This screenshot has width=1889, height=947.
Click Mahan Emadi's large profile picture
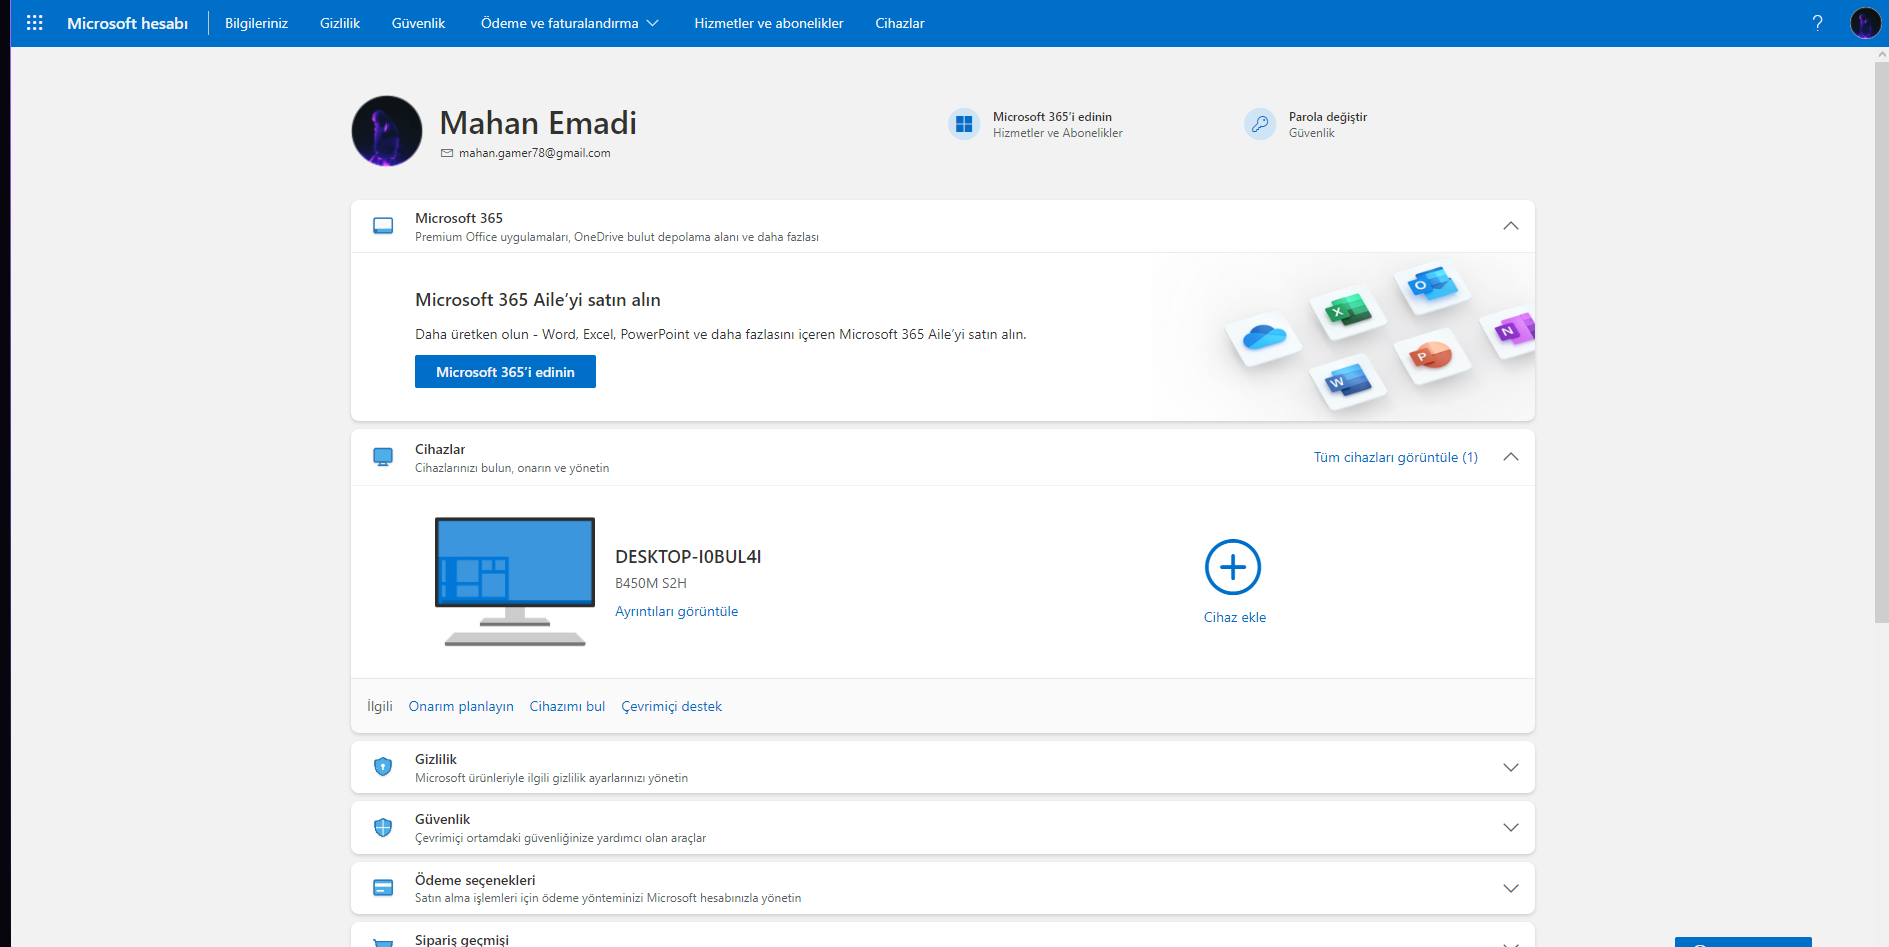387,131
